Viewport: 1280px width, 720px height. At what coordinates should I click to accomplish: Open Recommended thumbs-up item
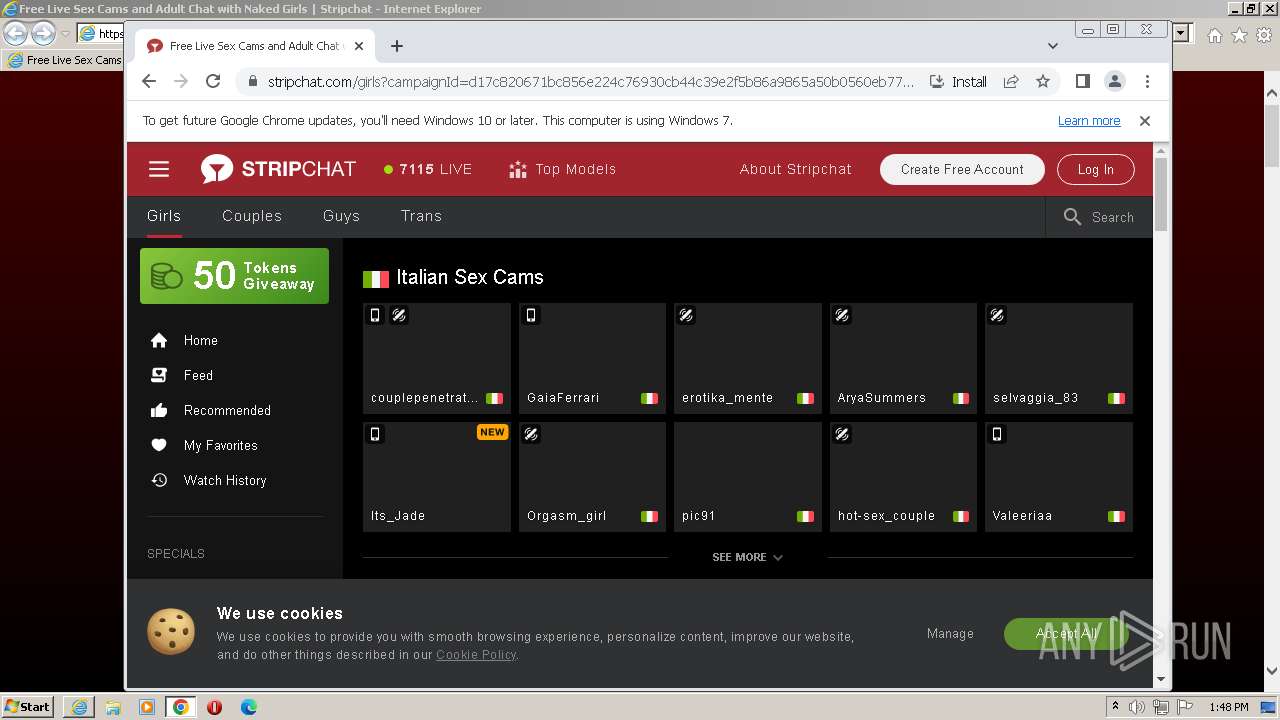point(210,410)
